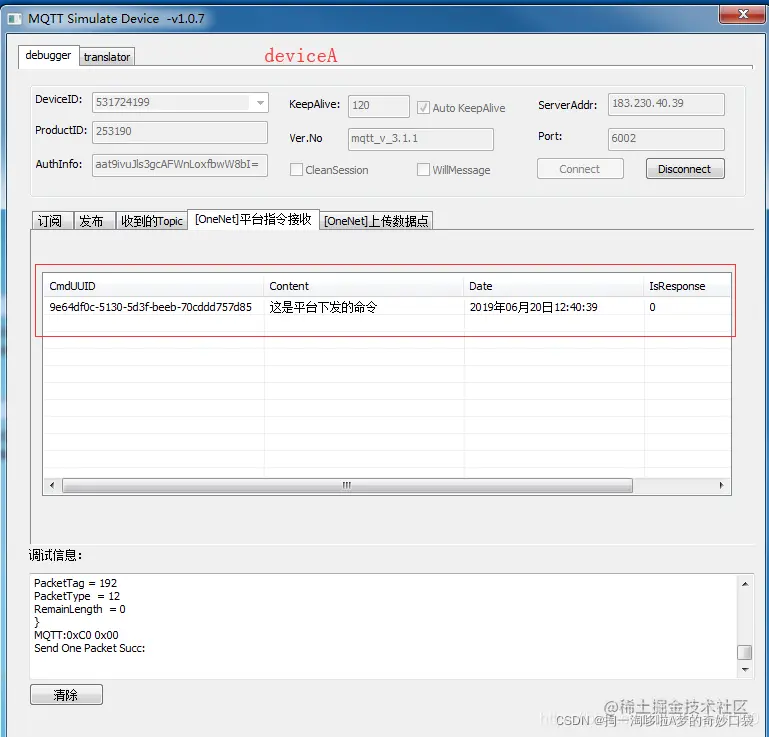The width and height of the screenshot is (769, 737).
Task: Select the row with CmdUUID 9e64df0c-5130-5d3f-beeb-70cddd757d85
Action: click(387, 307)
